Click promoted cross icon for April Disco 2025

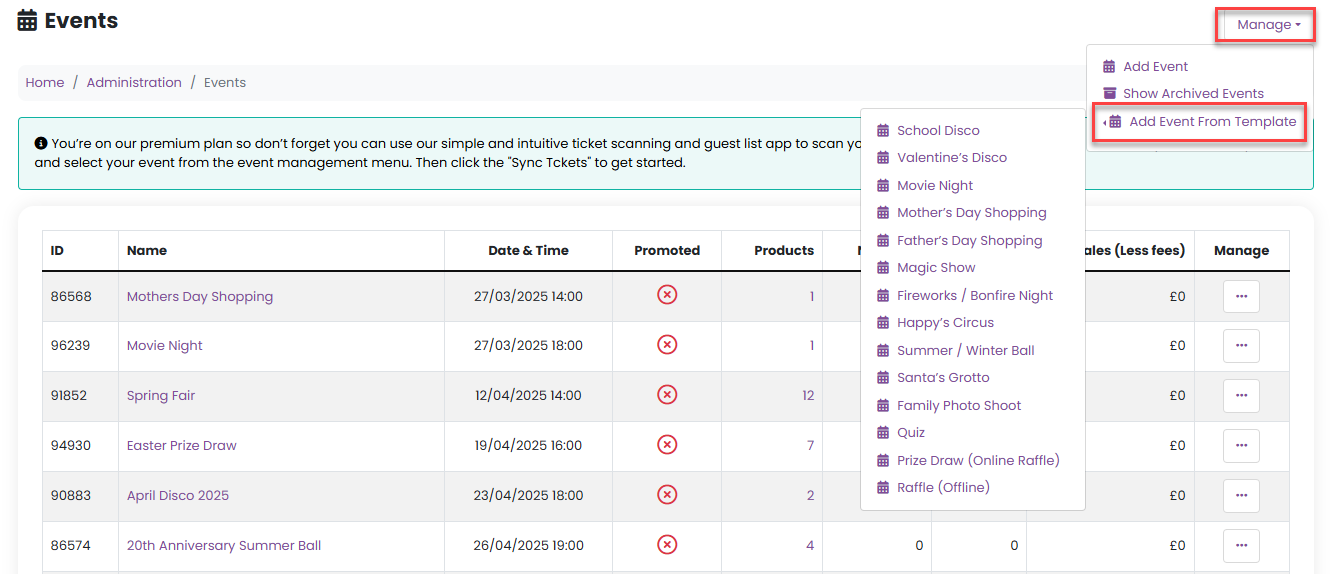tap(667, 495)
